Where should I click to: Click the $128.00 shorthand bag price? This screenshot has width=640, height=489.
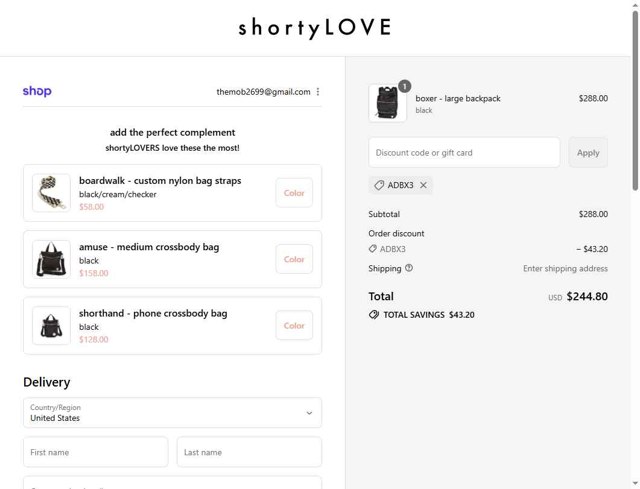[x=93, y=340]
